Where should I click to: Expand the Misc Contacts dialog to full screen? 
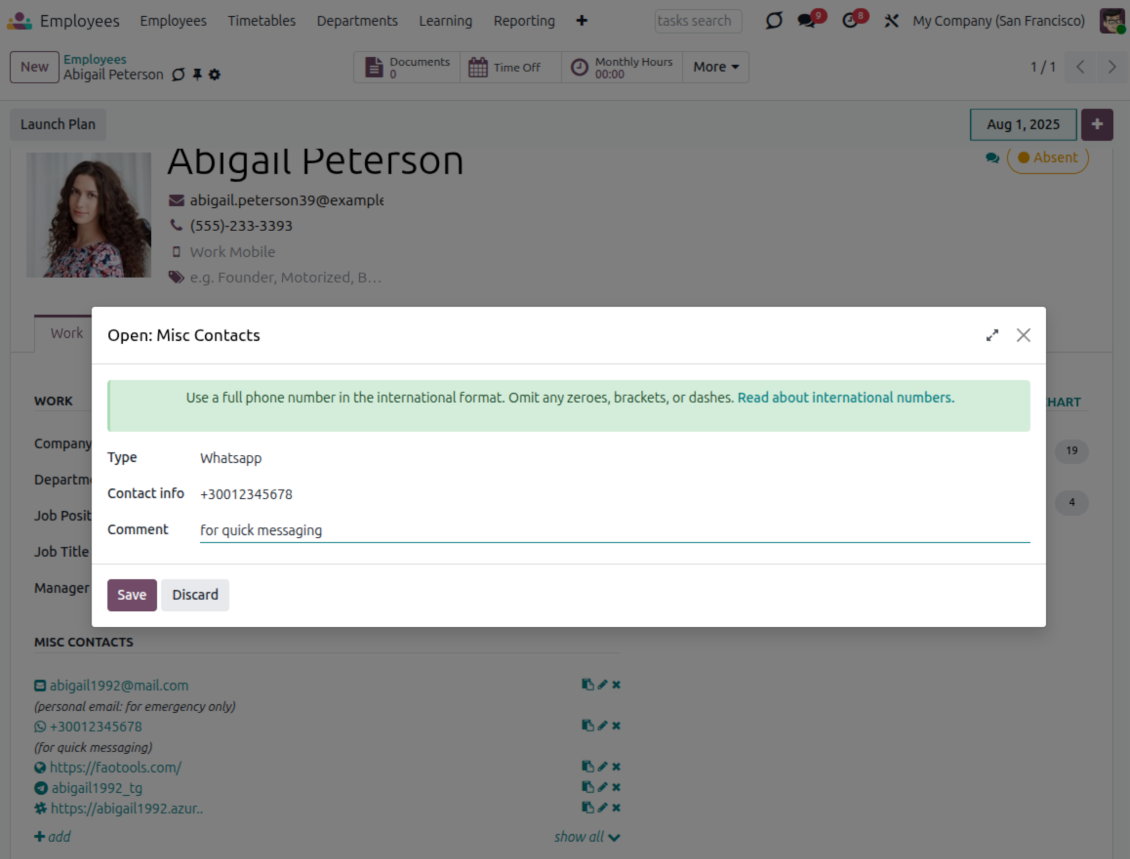[992, 336]
